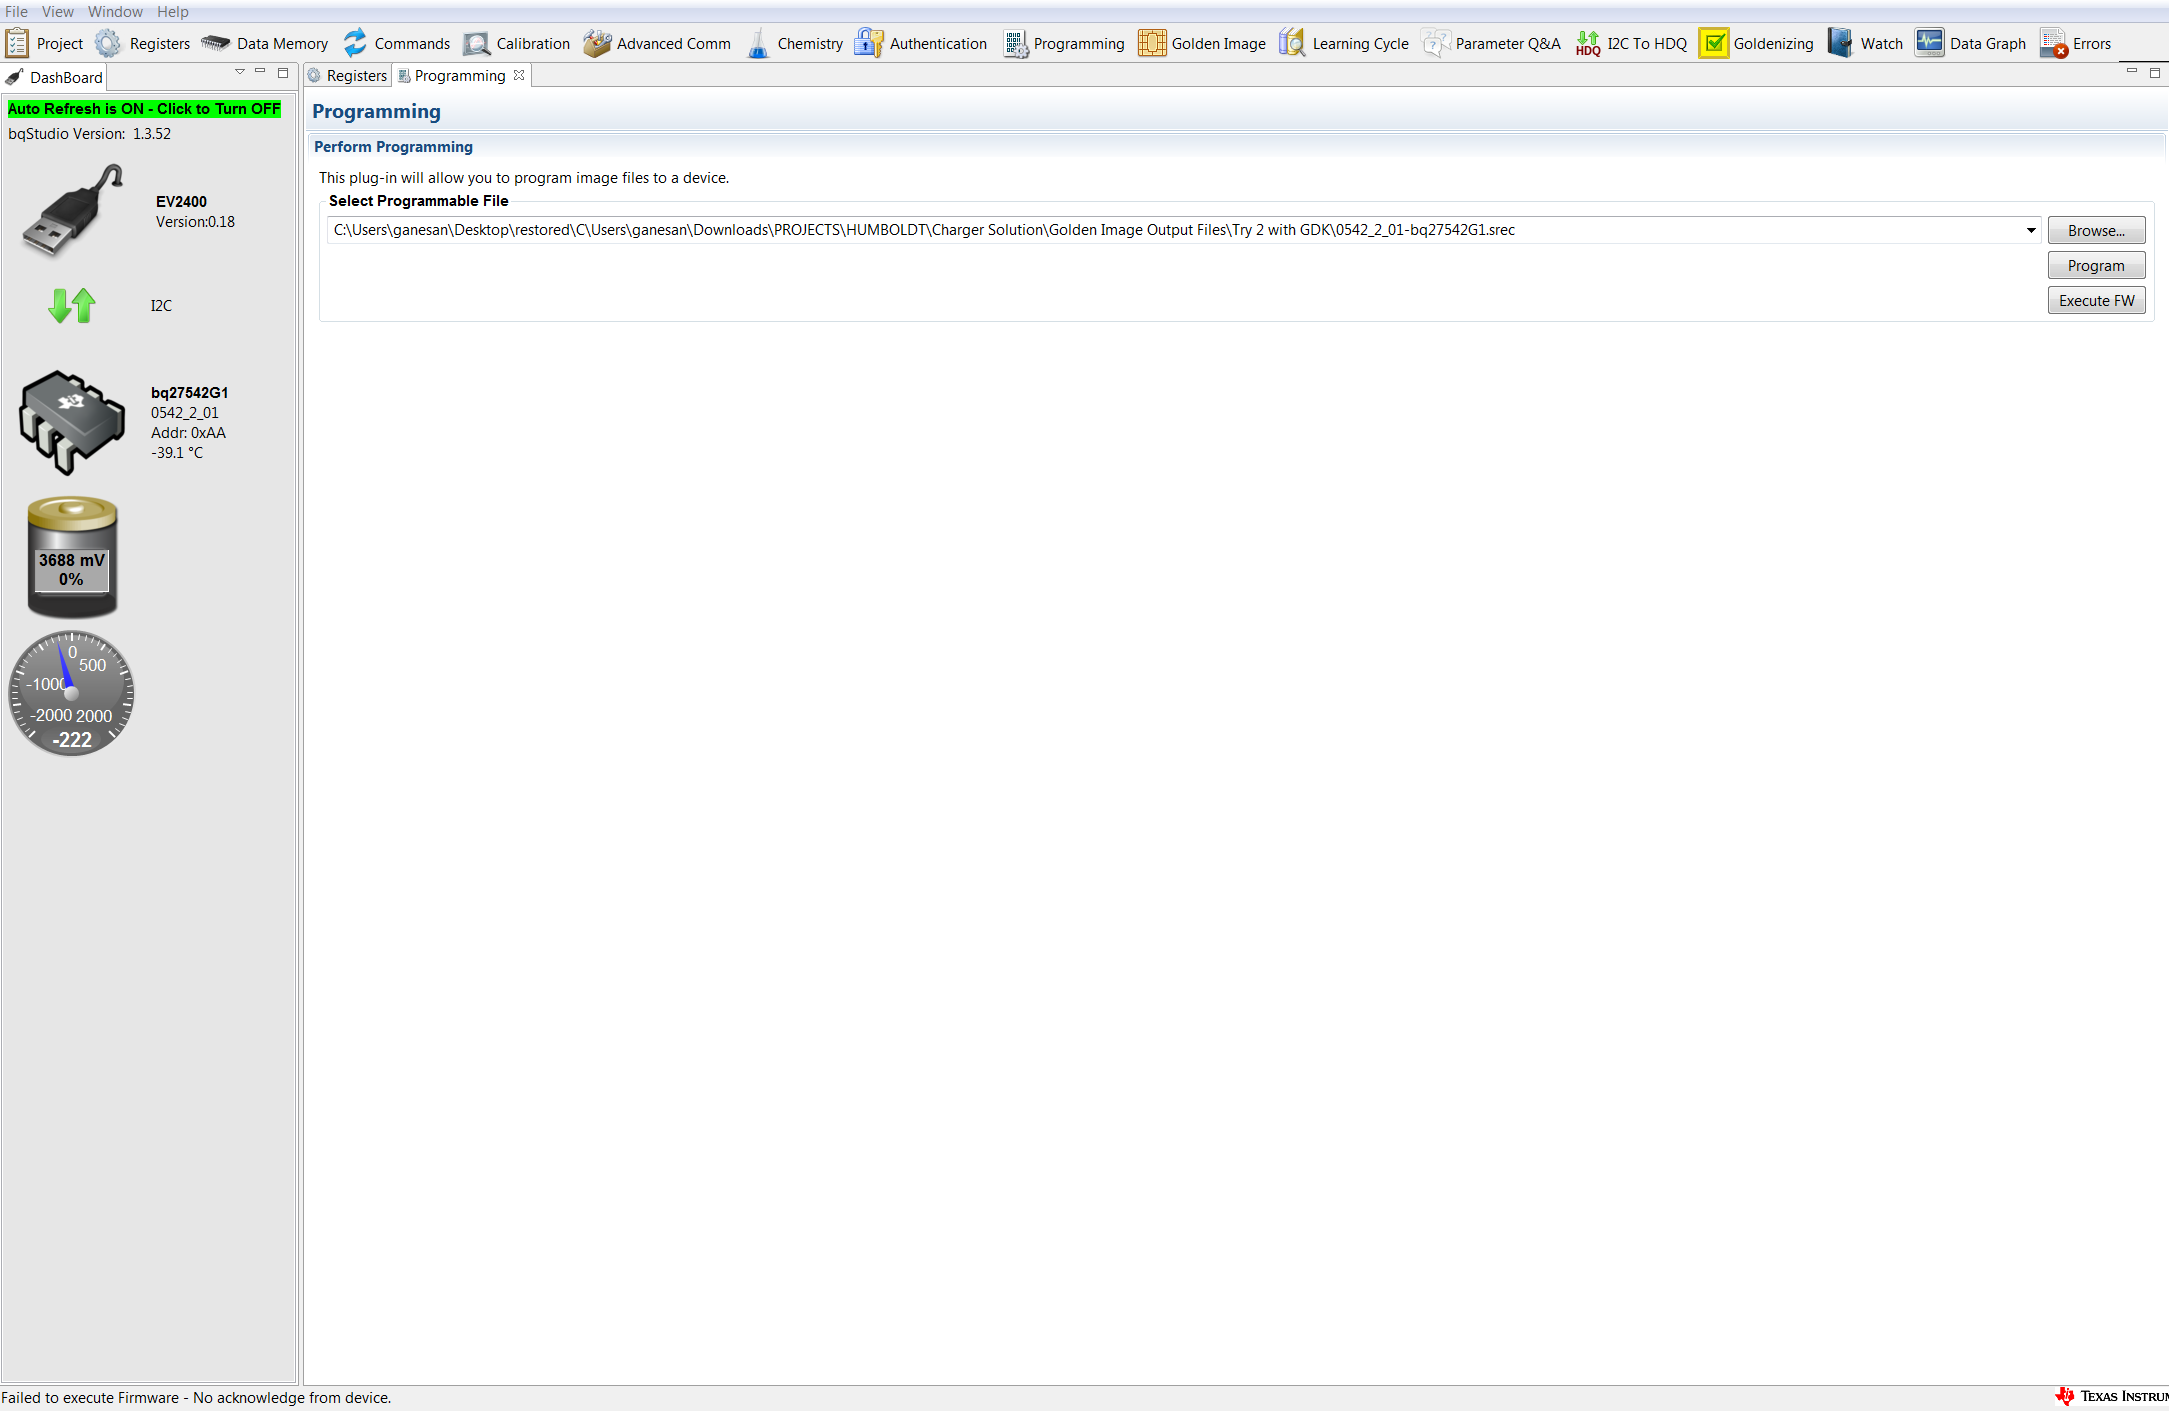The height and width of the screenshot is (1411, 2169).
Task: Click the Perform Programming section header
Action: [393, 147]
